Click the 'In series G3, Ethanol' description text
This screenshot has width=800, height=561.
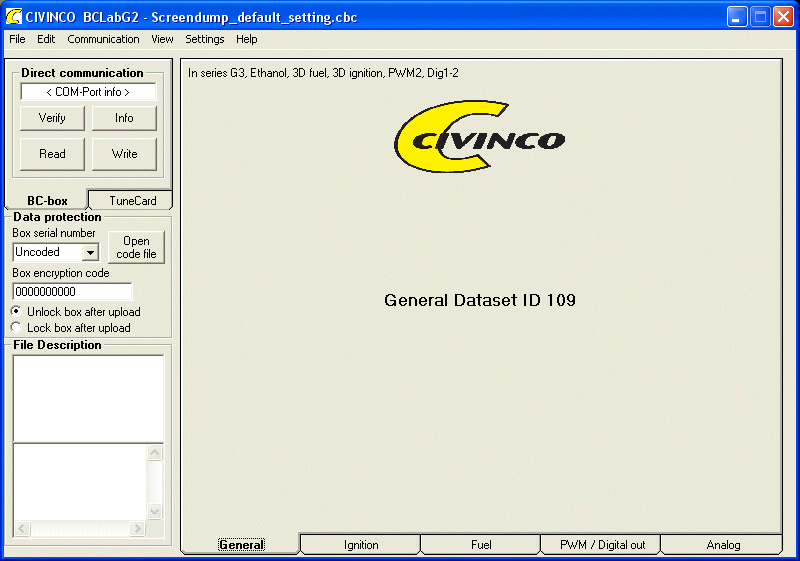coord(323,73)
